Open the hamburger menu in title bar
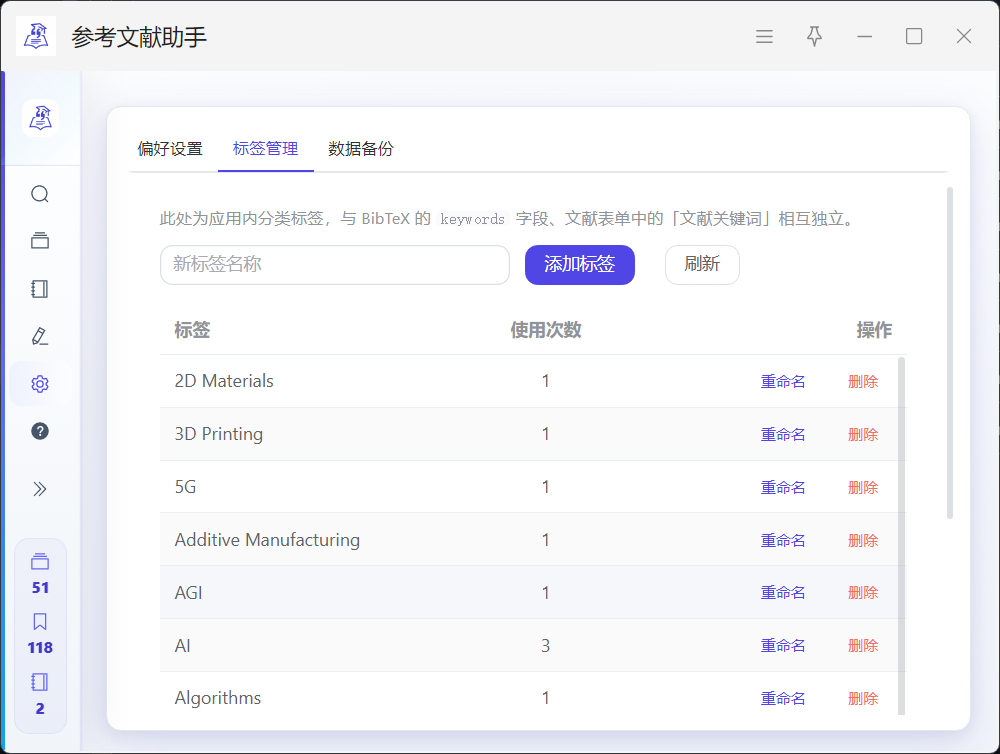 [x=764, y=37]
